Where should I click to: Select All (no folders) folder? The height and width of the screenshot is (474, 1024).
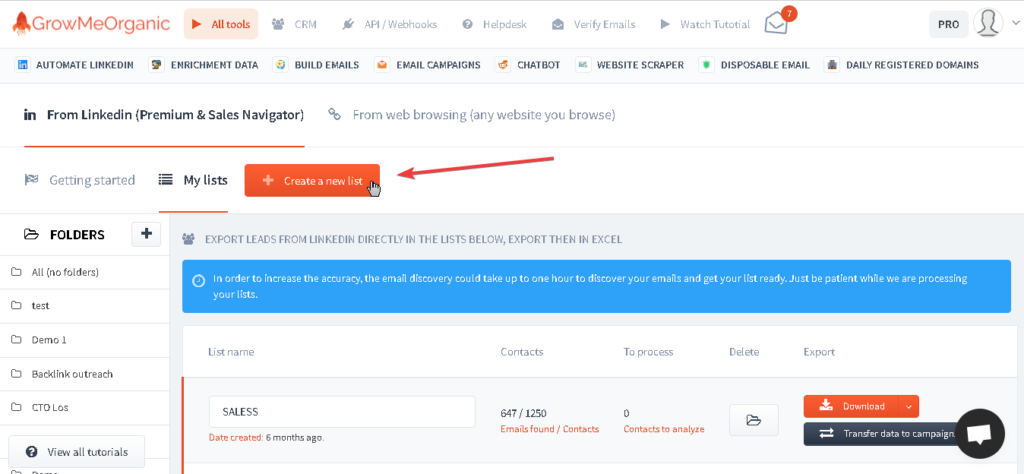(84, 272)
